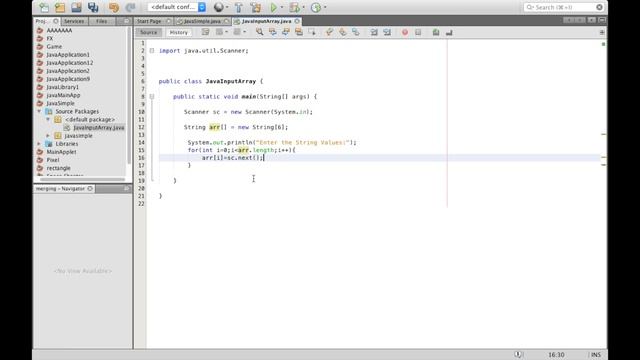Clear the Search field with X button
Viewport: 640px width, 360px height.
pos(599,7)
